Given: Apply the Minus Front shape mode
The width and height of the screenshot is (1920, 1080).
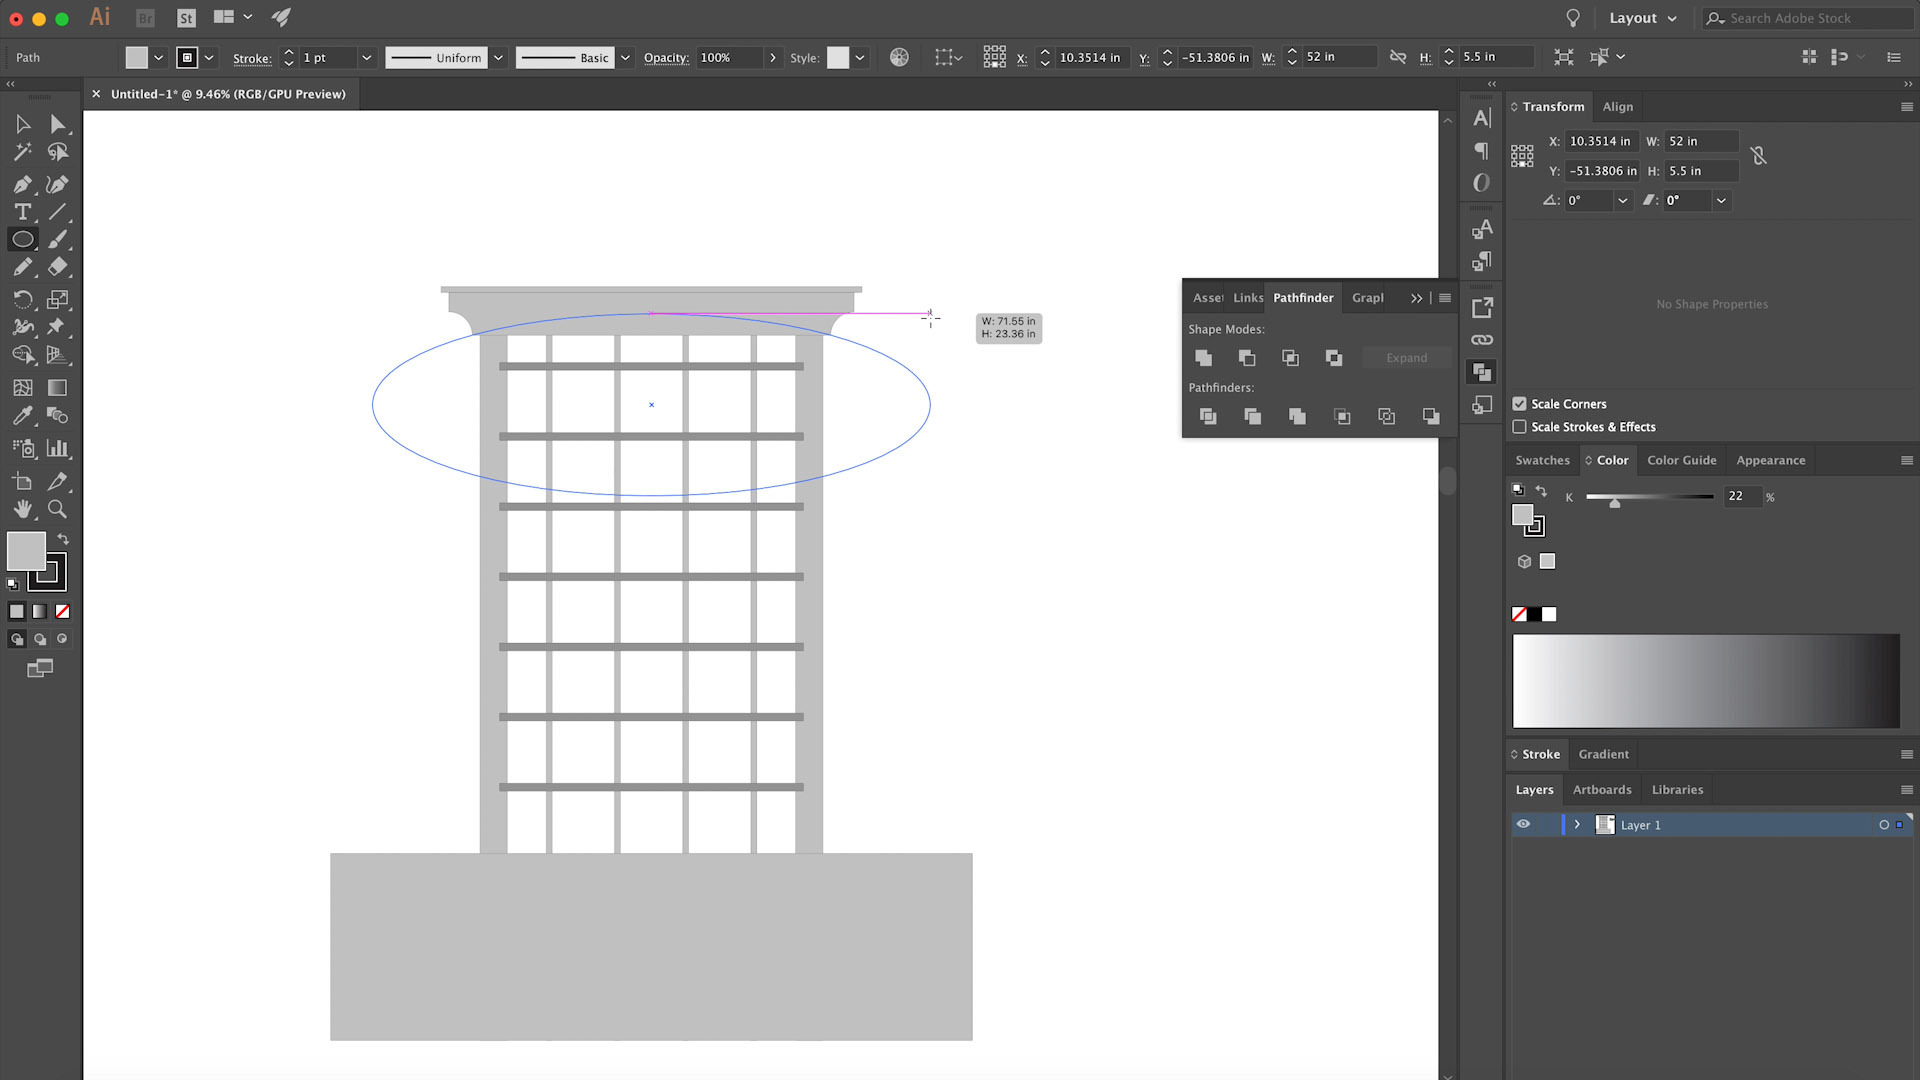Looking at the screenshot, I should point(1247,357).
